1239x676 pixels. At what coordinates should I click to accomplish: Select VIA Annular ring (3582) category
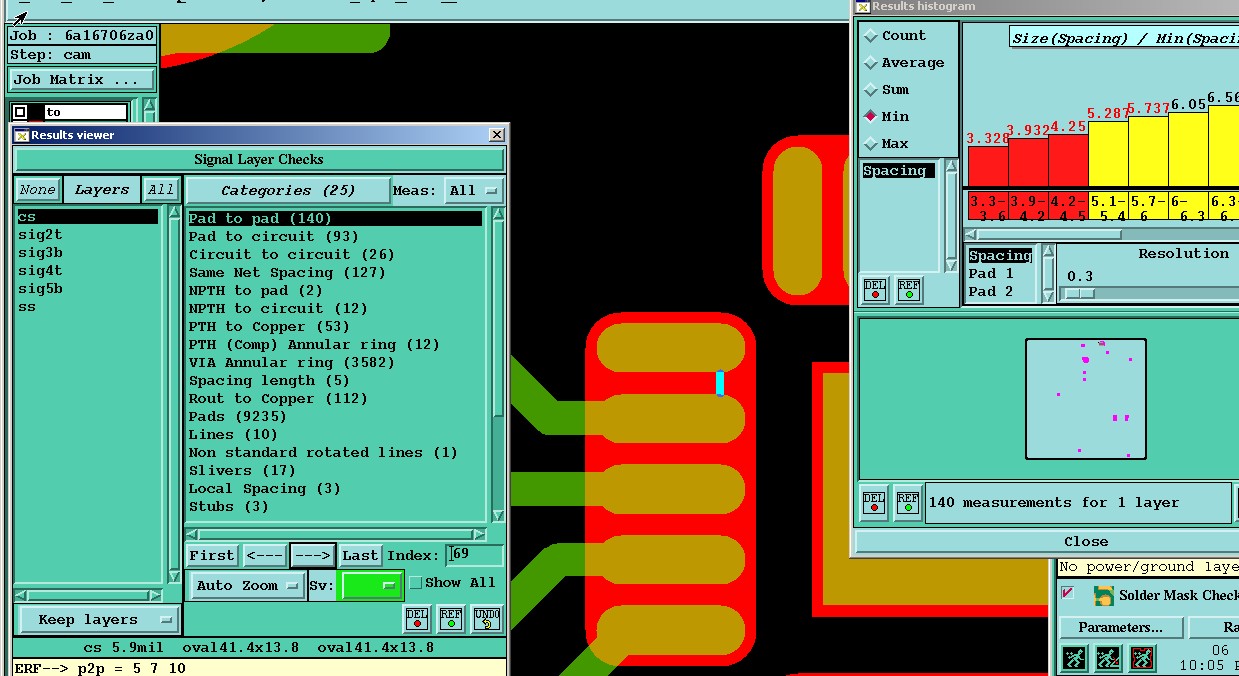click(x=335, y=362)
